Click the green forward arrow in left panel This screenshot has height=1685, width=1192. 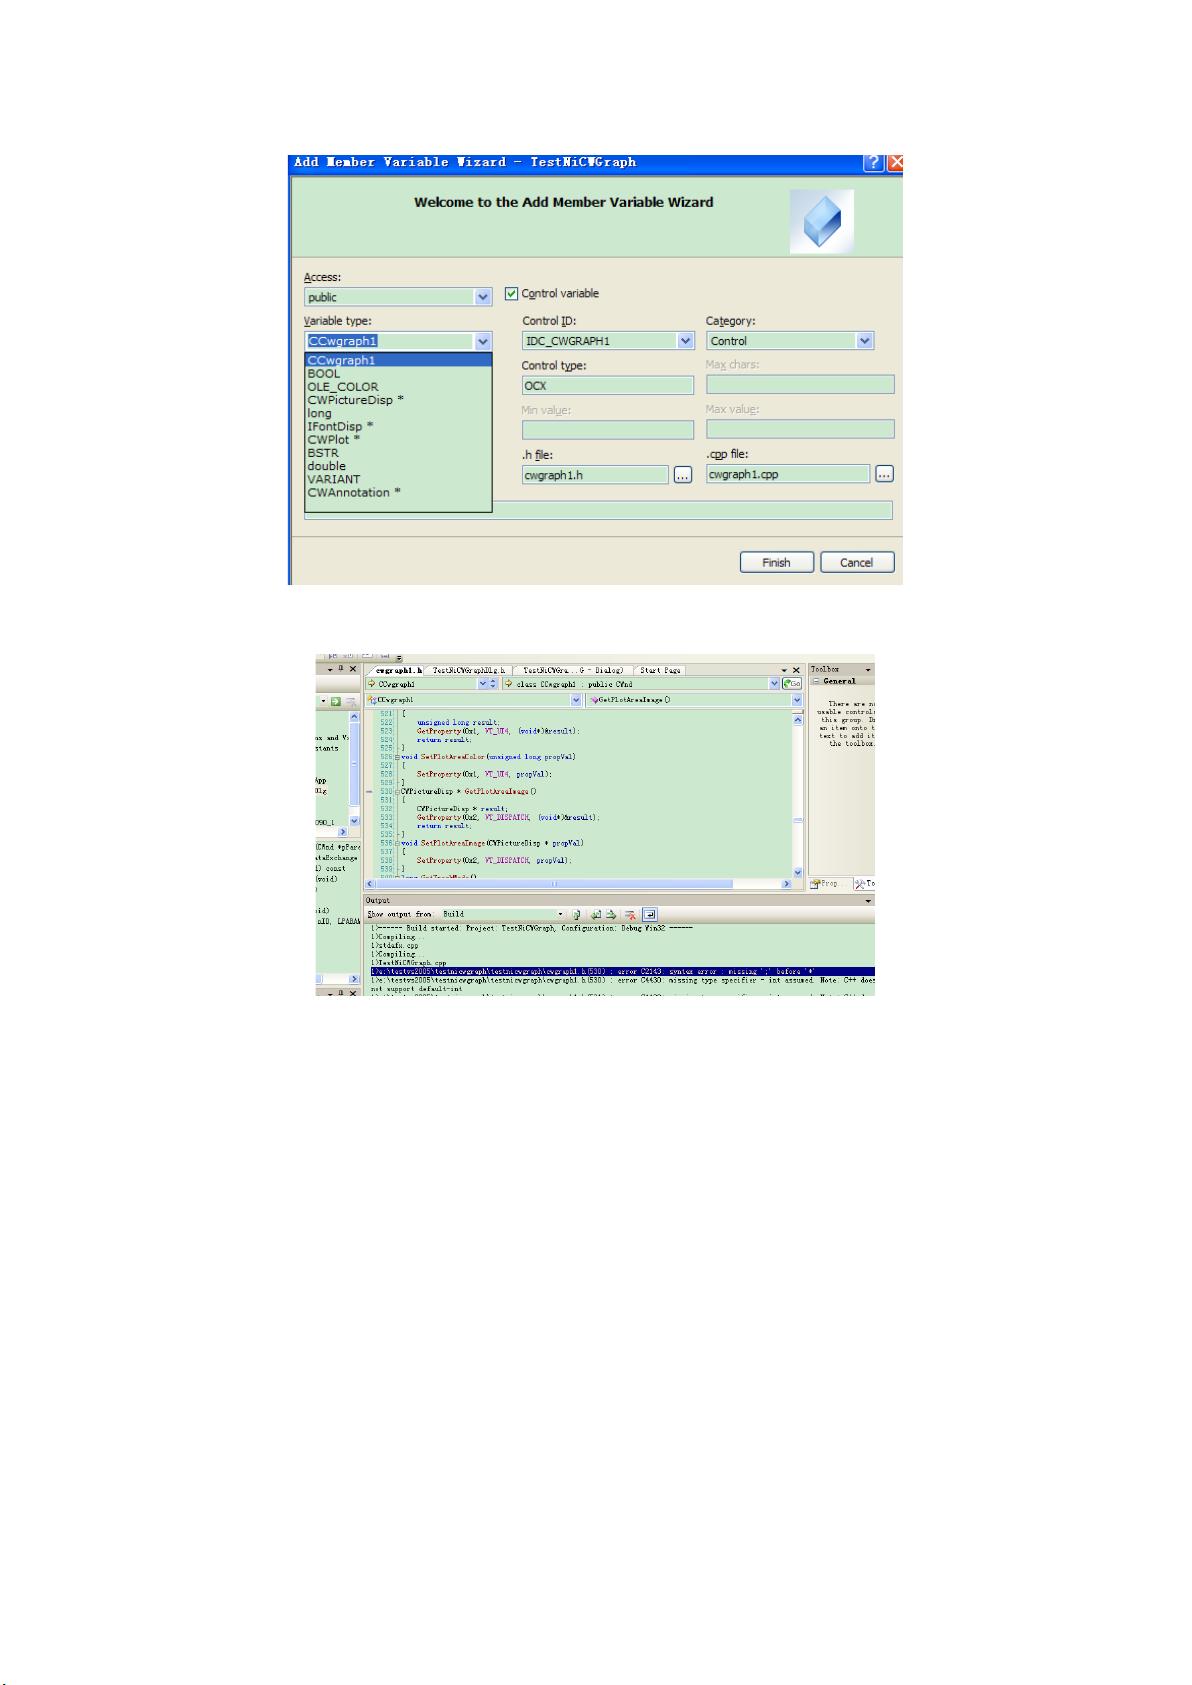coord(336,702)
